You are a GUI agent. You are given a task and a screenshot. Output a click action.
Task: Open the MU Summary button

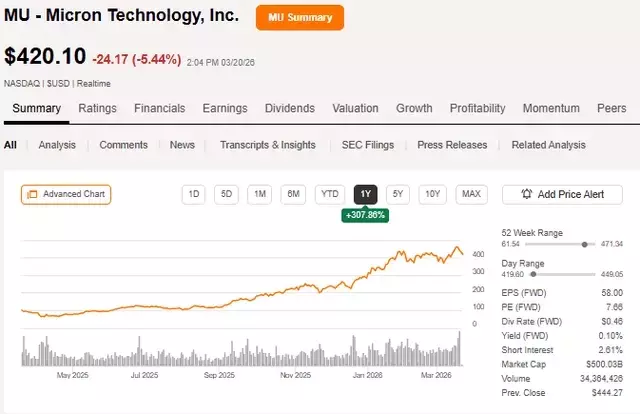(300, 17)
